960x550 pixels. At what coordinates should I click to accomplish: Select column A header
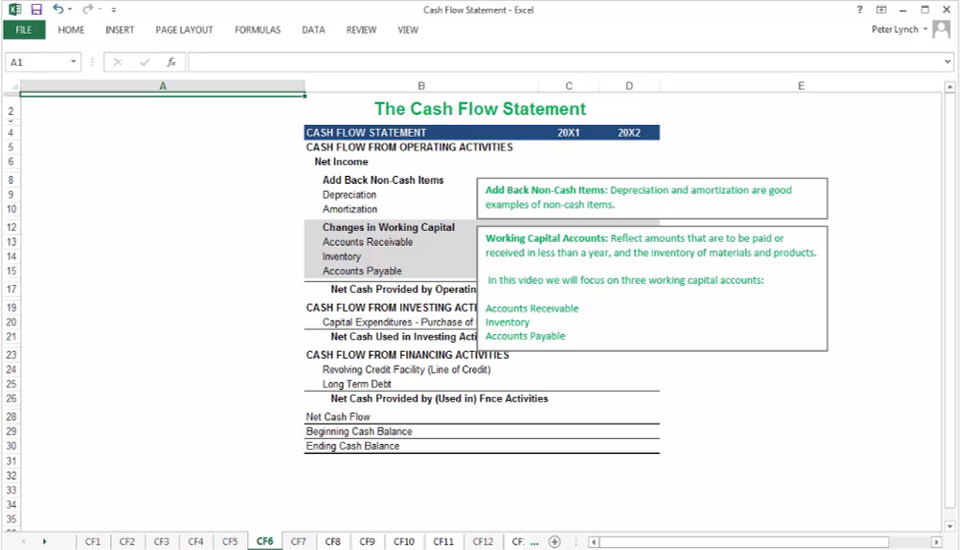click(x=163, y=86)
